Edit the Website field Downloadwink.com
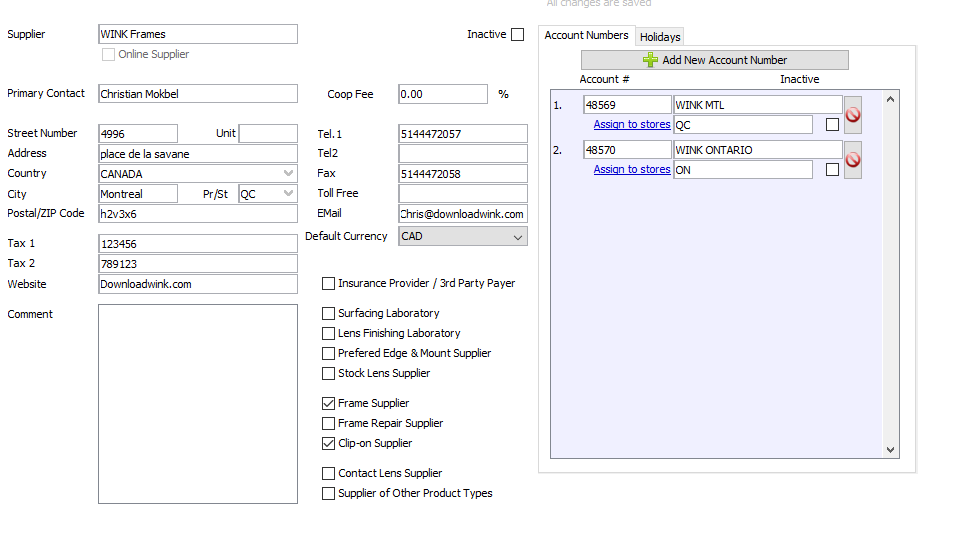 click(198, 284)
